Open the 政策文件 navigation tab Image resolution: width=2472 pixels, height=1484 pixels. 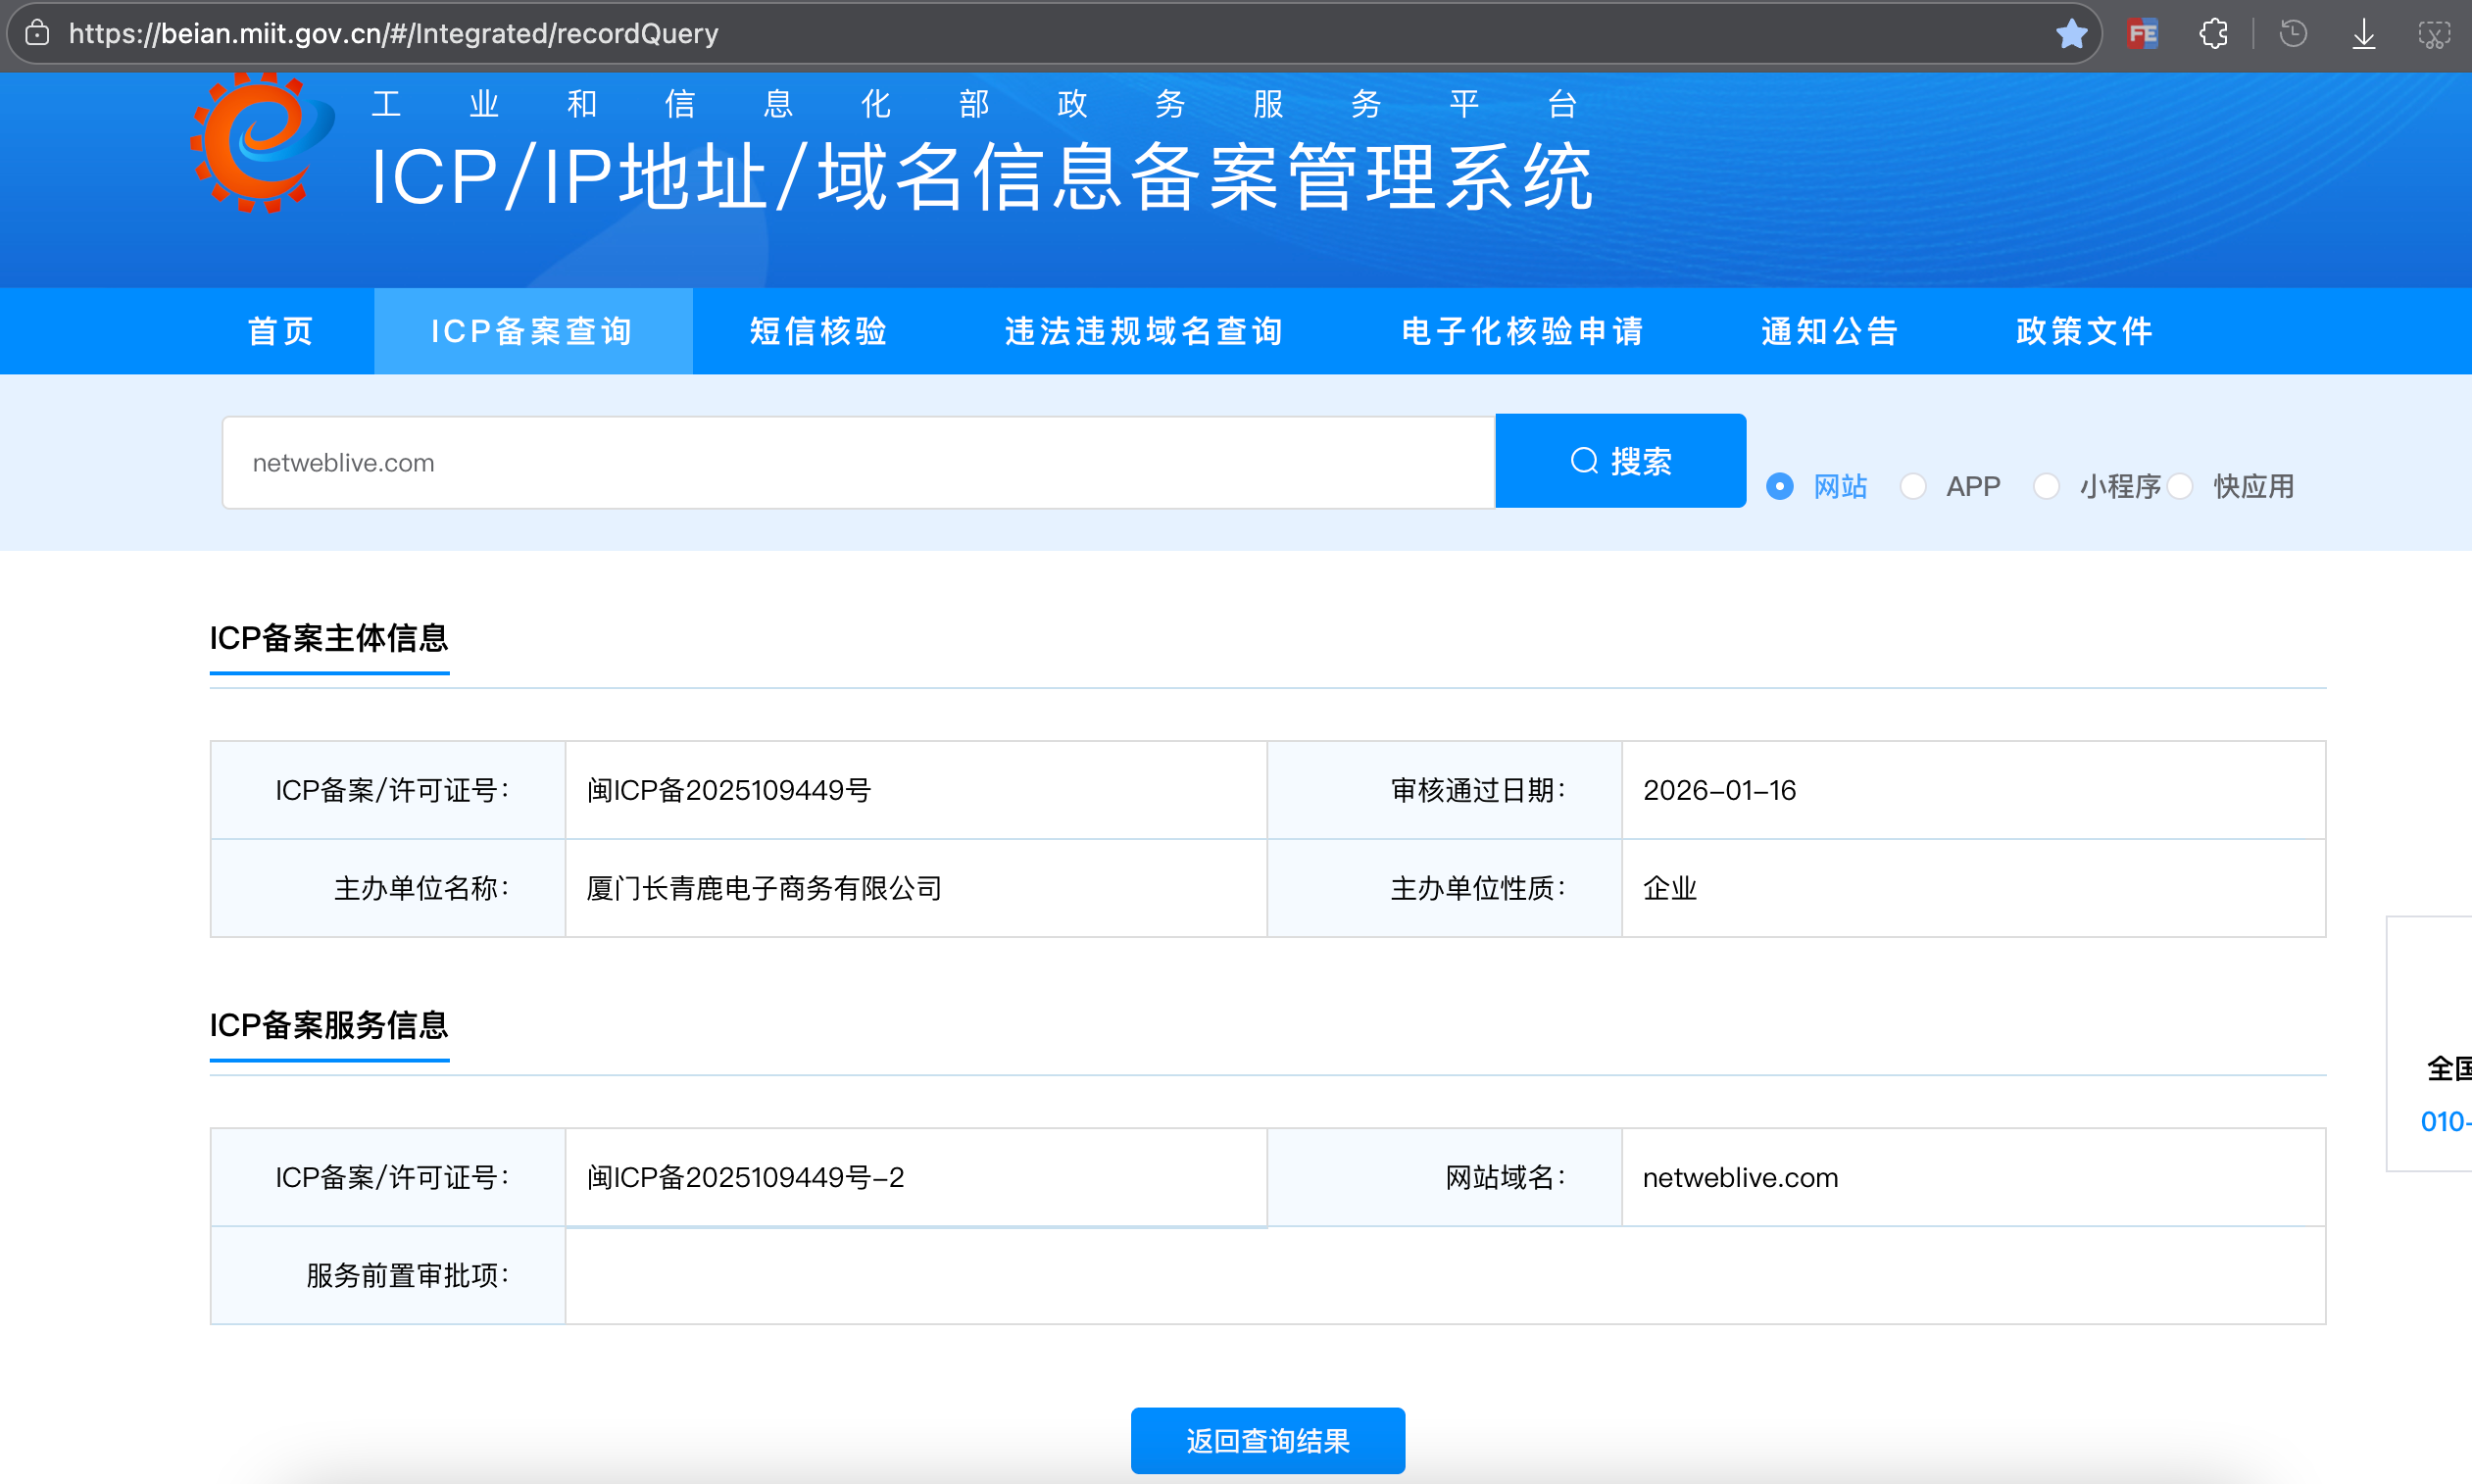tap(2084, 331)
